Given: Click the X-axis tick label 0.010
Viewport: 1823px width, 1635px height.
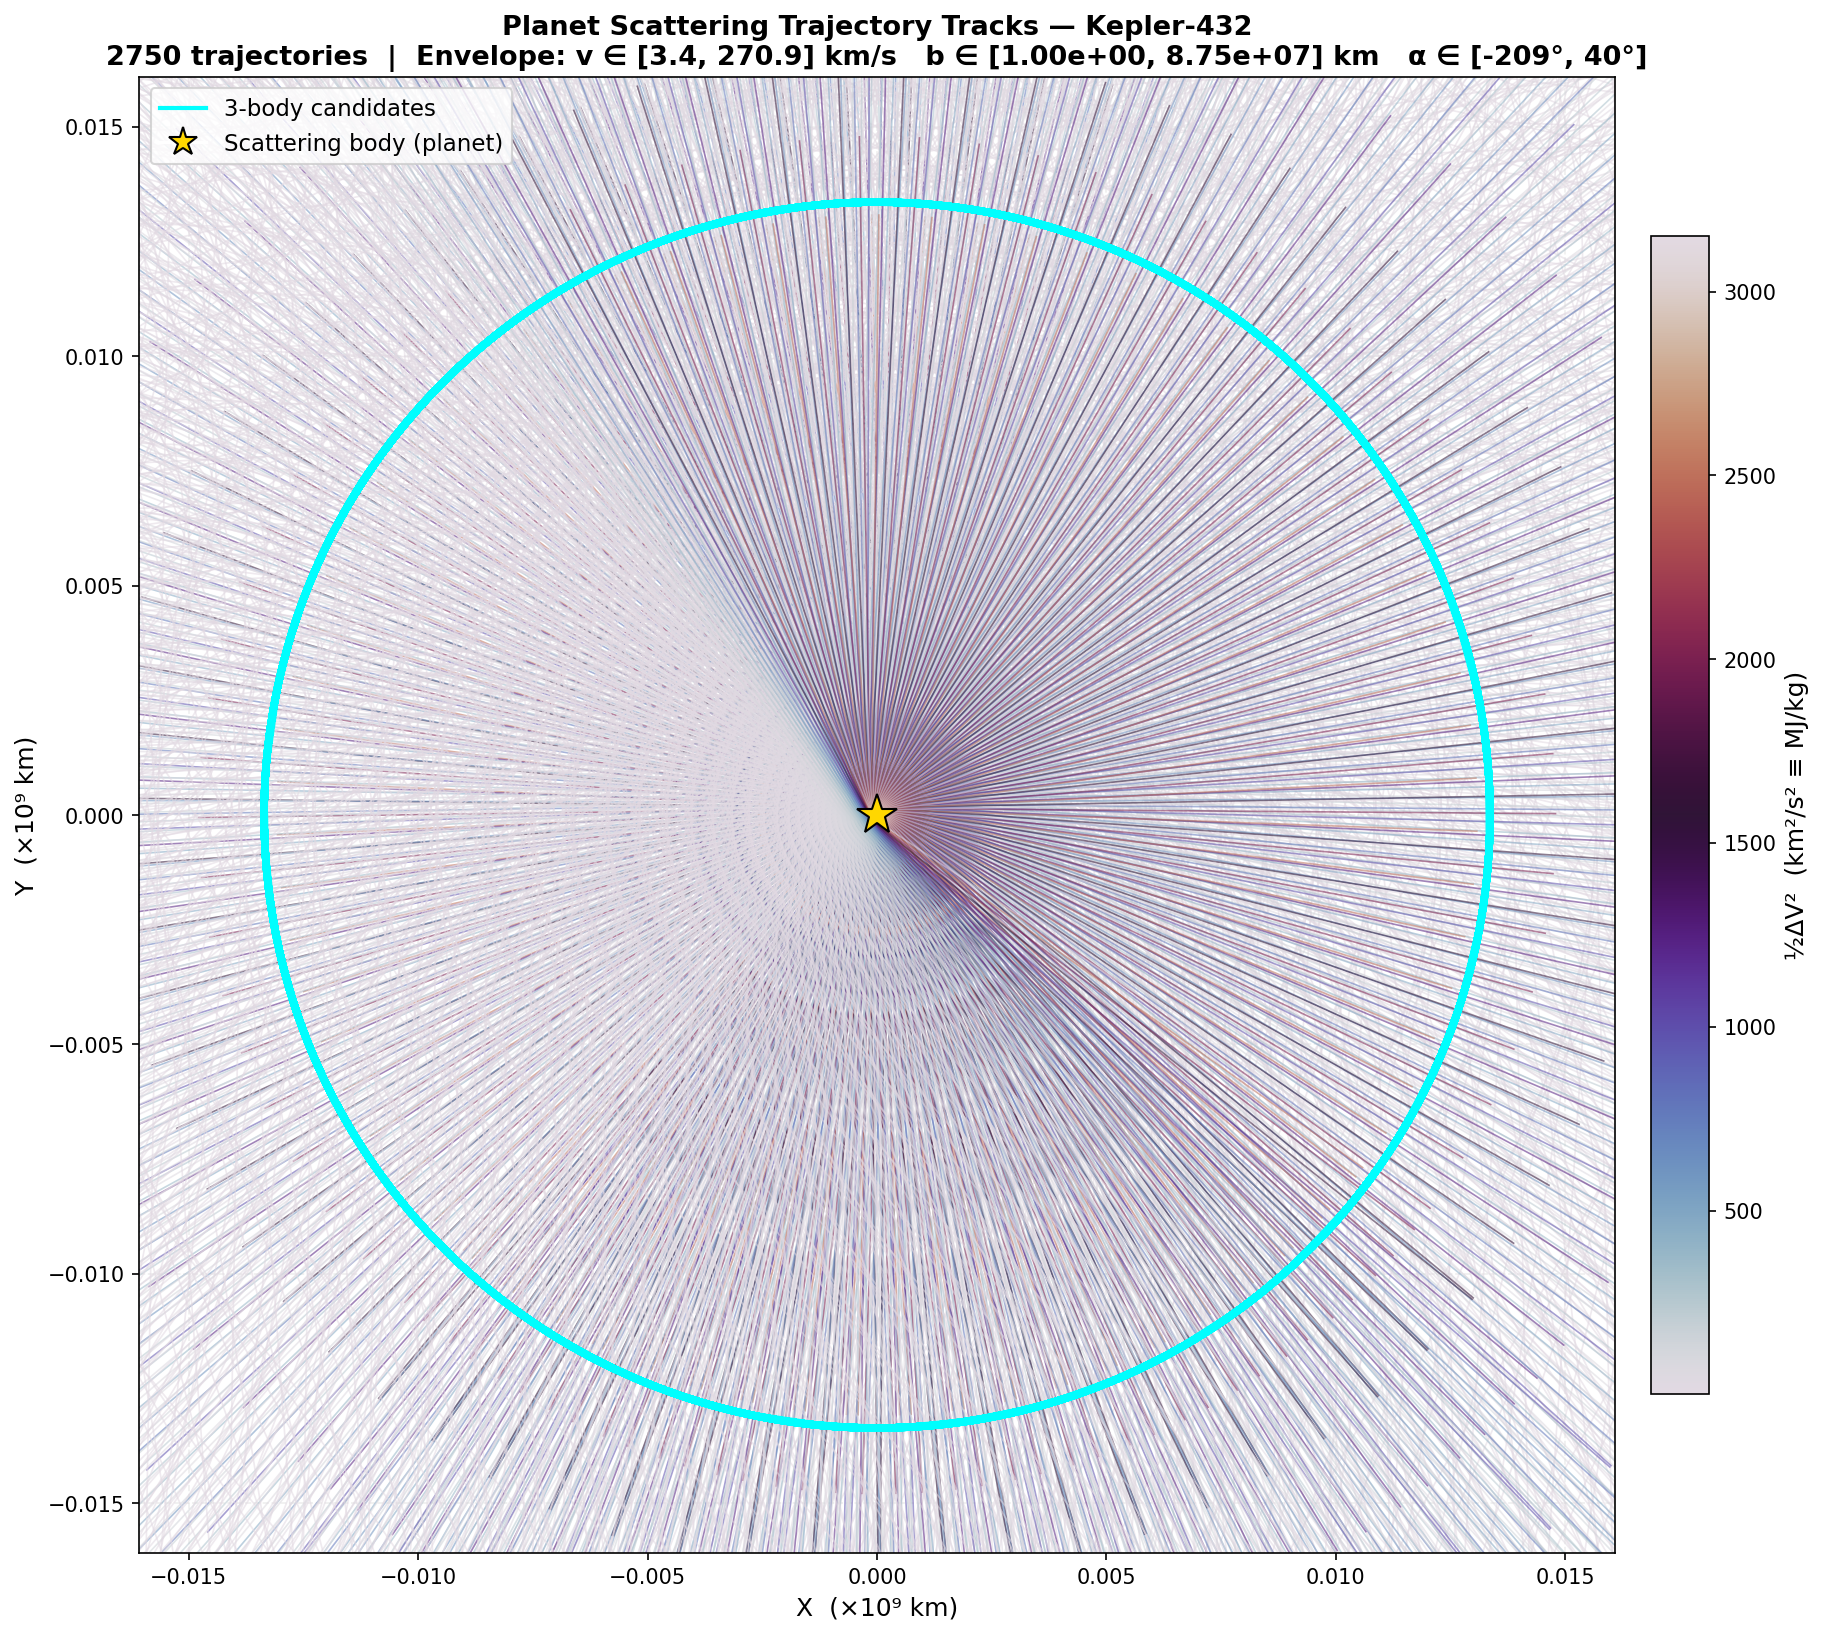Looking at the screenshot, I should 1335,1577.
